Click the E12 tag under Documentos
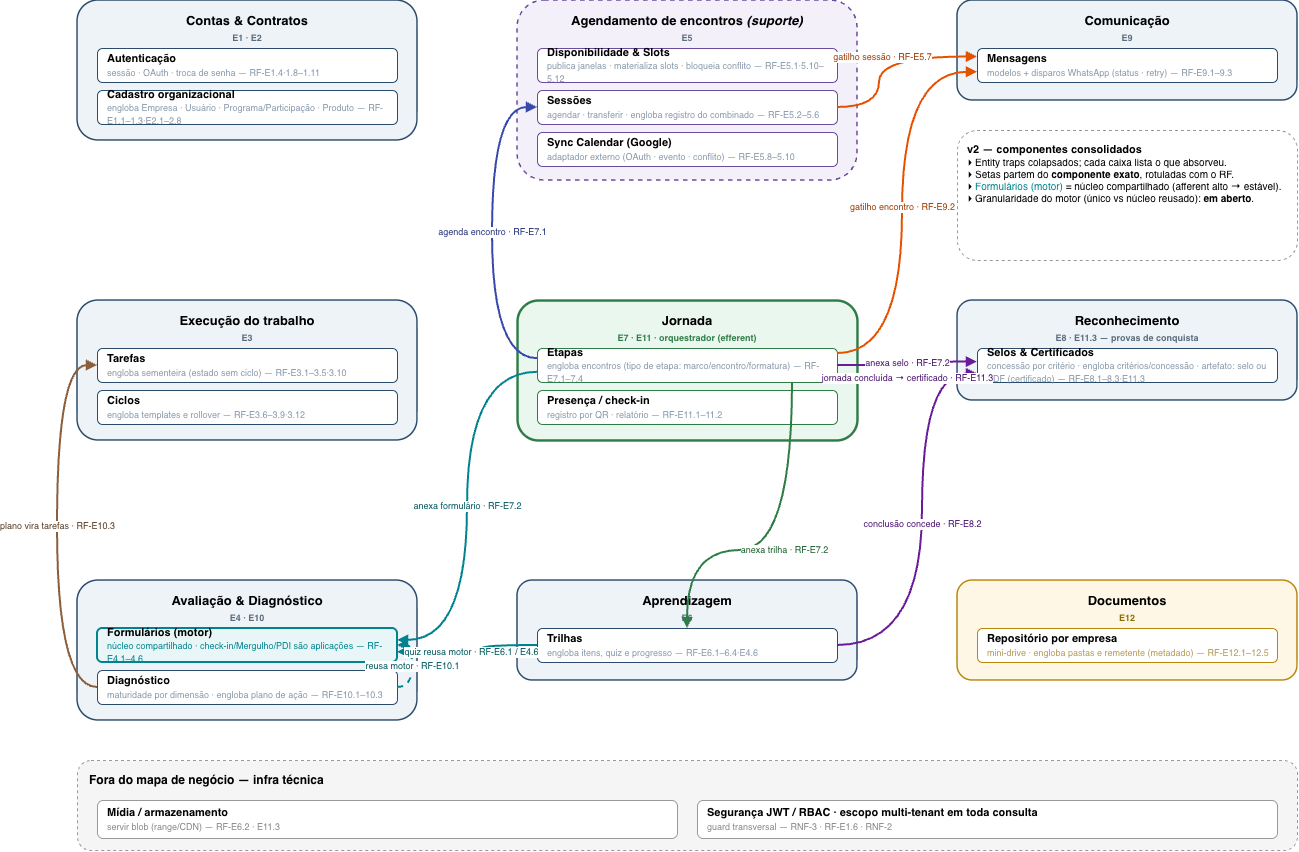This screenshot has height=852, width=1299. pos(1127,618)
